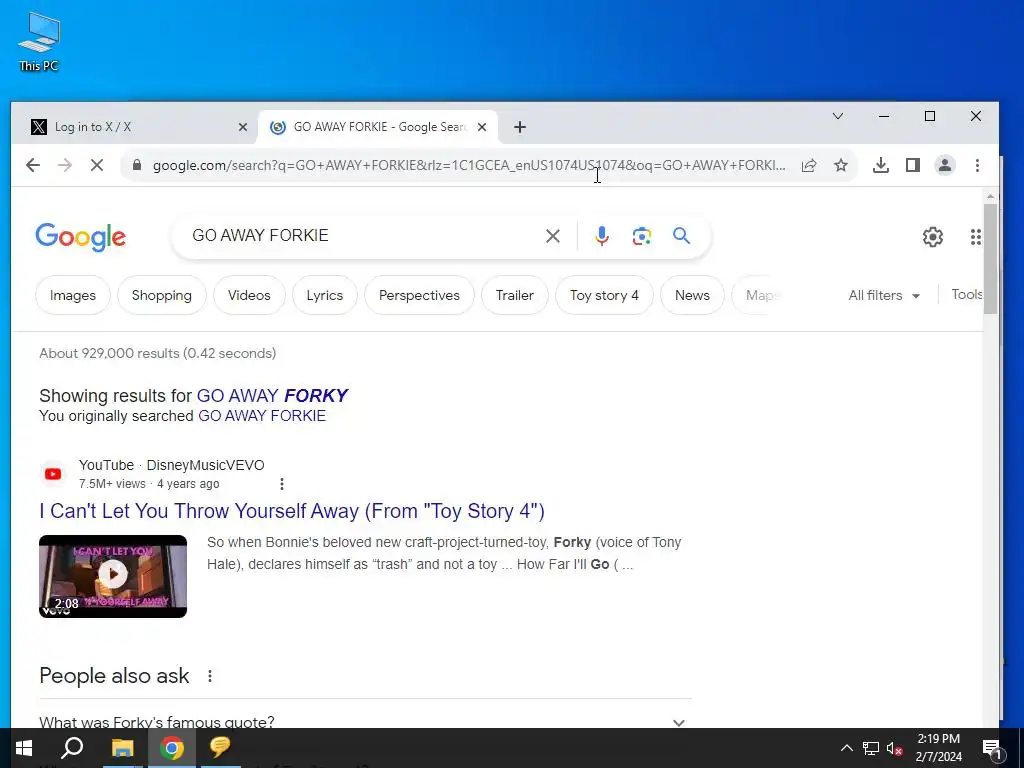The width and height of the screenshot is (1024, 768).
Task: Open About this result three-dot menu
Action: coord(281,484)
